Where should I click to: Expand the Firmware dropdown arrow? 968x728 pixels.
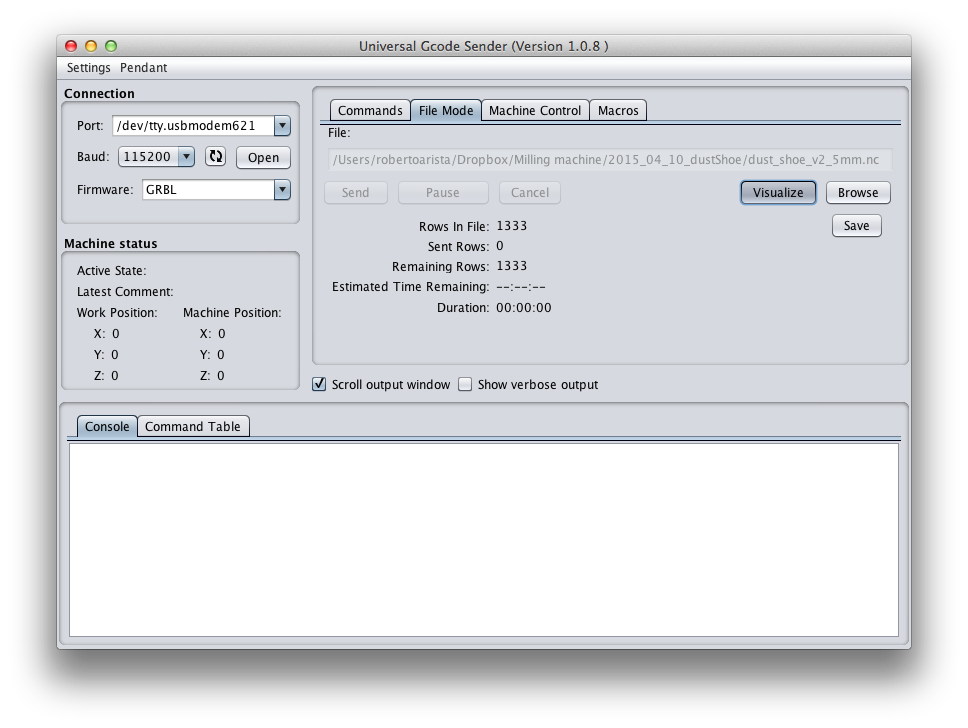coord(282,190)
